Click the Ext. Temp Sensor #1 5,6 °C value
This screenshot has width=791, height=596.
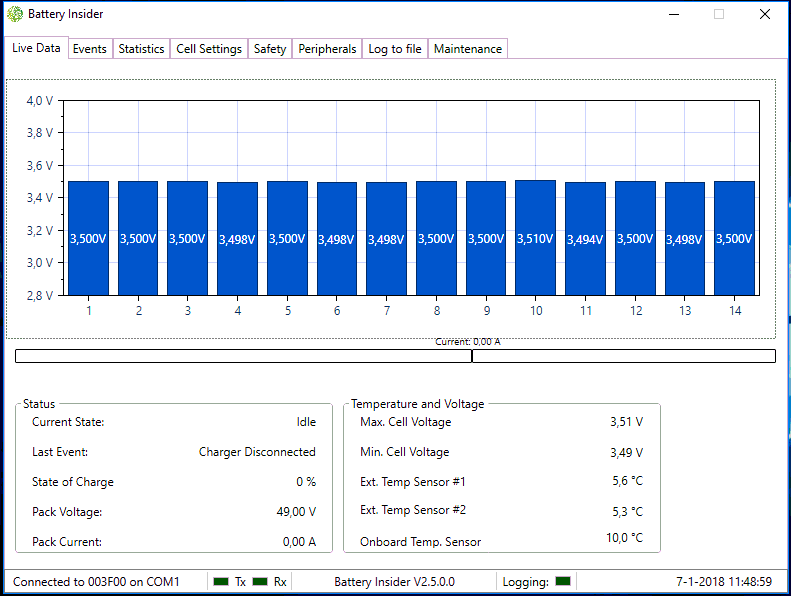[x=628, y=481]
